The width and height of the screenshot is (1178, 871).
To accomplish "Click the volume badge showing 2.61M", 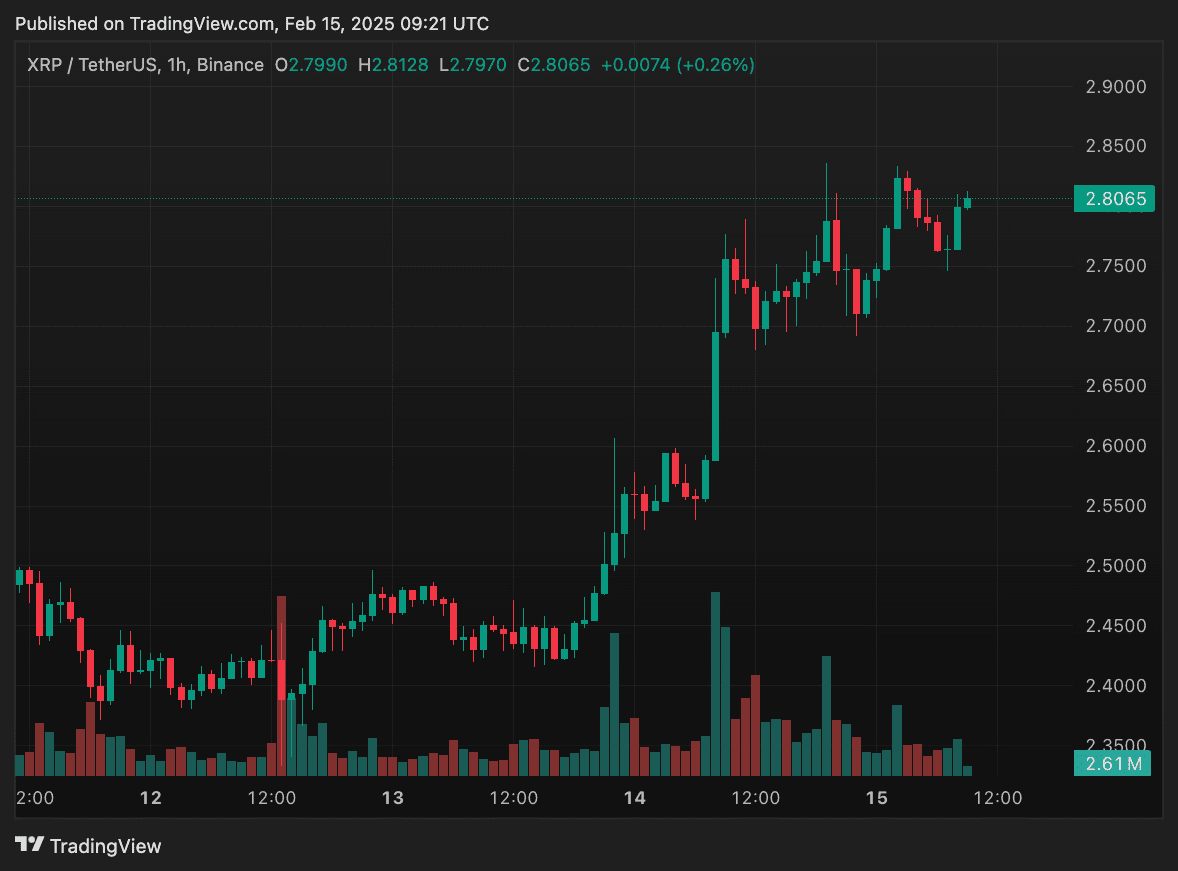I will tap(1112, 763).
